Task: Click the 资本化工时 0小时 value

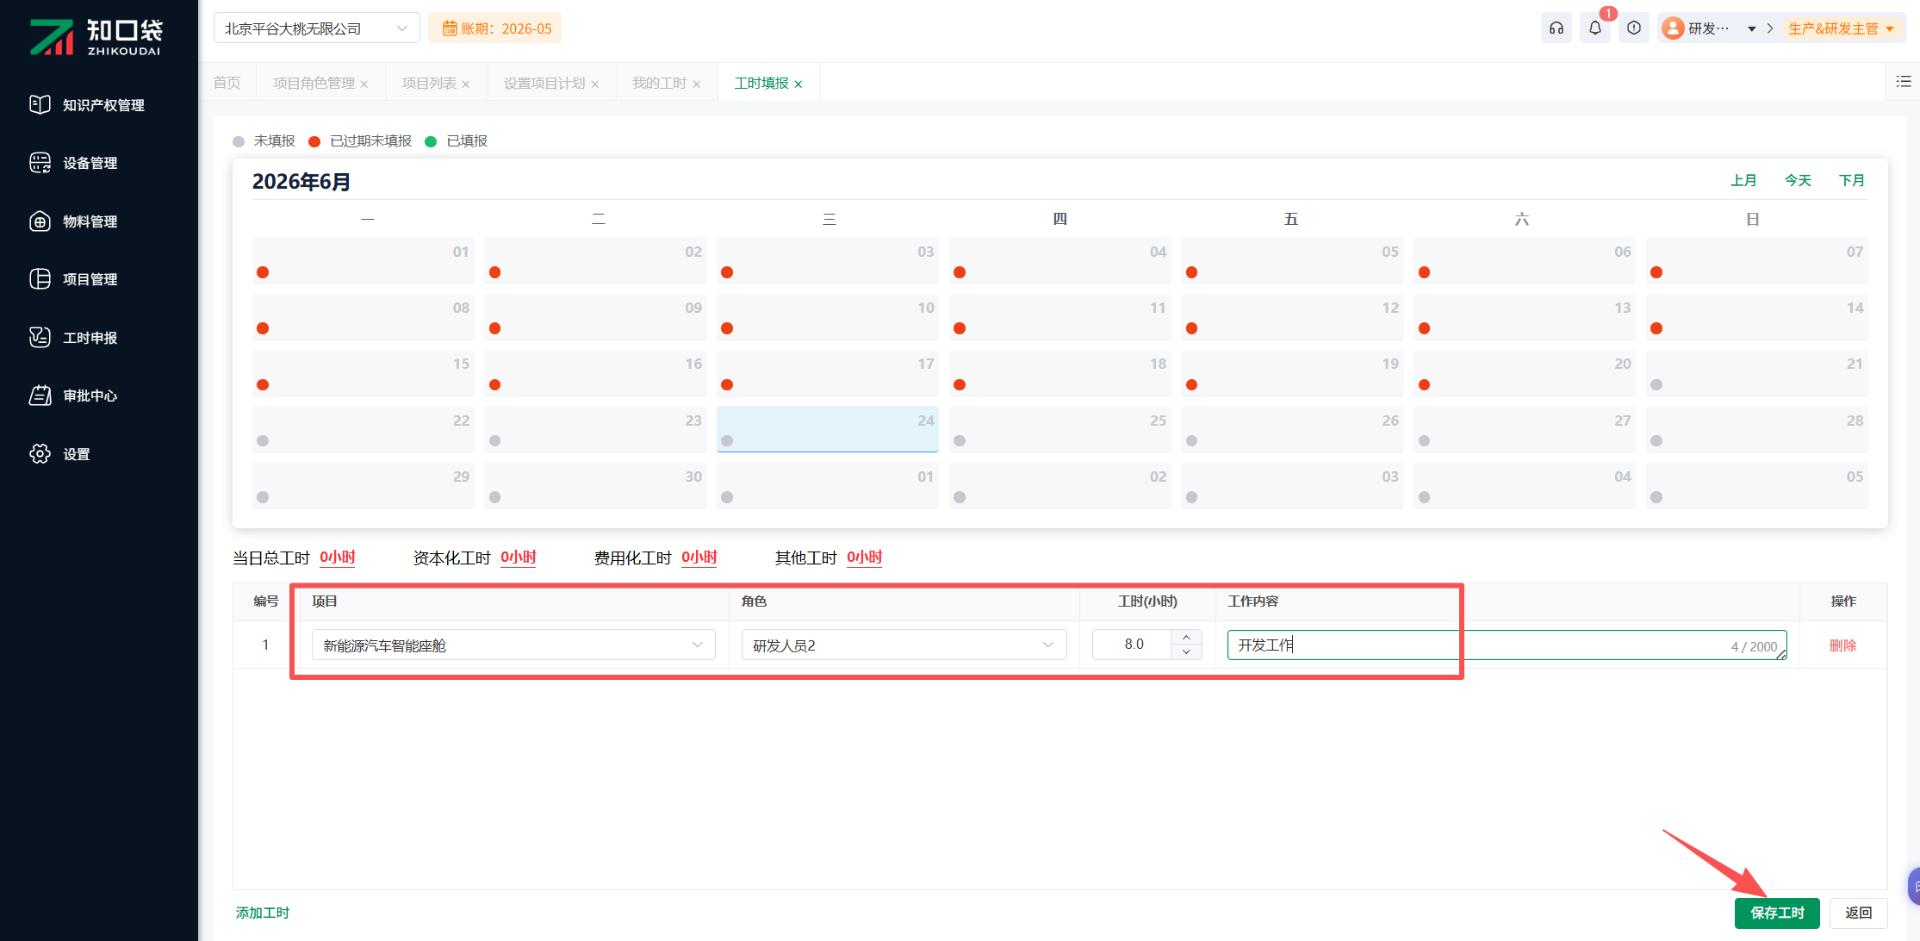Action: (519, 558)
